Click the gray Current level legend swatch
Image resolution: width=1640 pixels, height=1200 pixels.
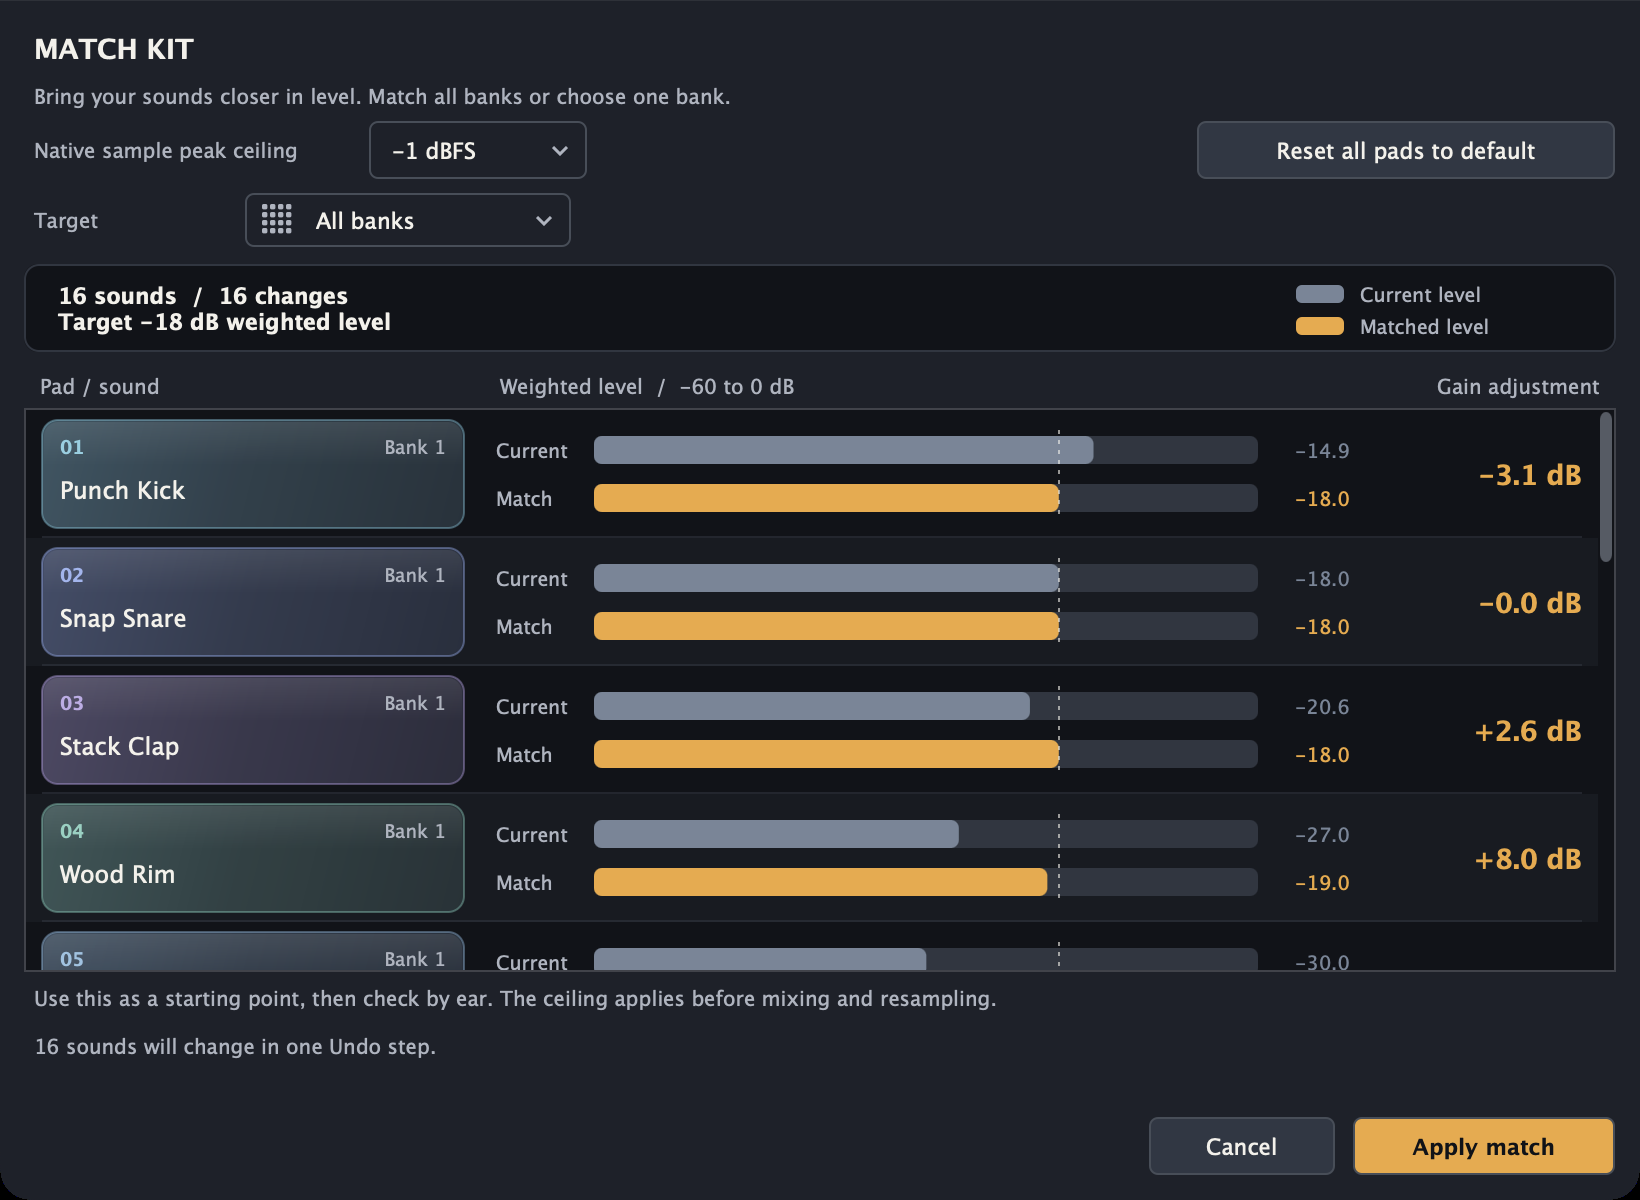pyautogui.click(x=1320, y=294)
